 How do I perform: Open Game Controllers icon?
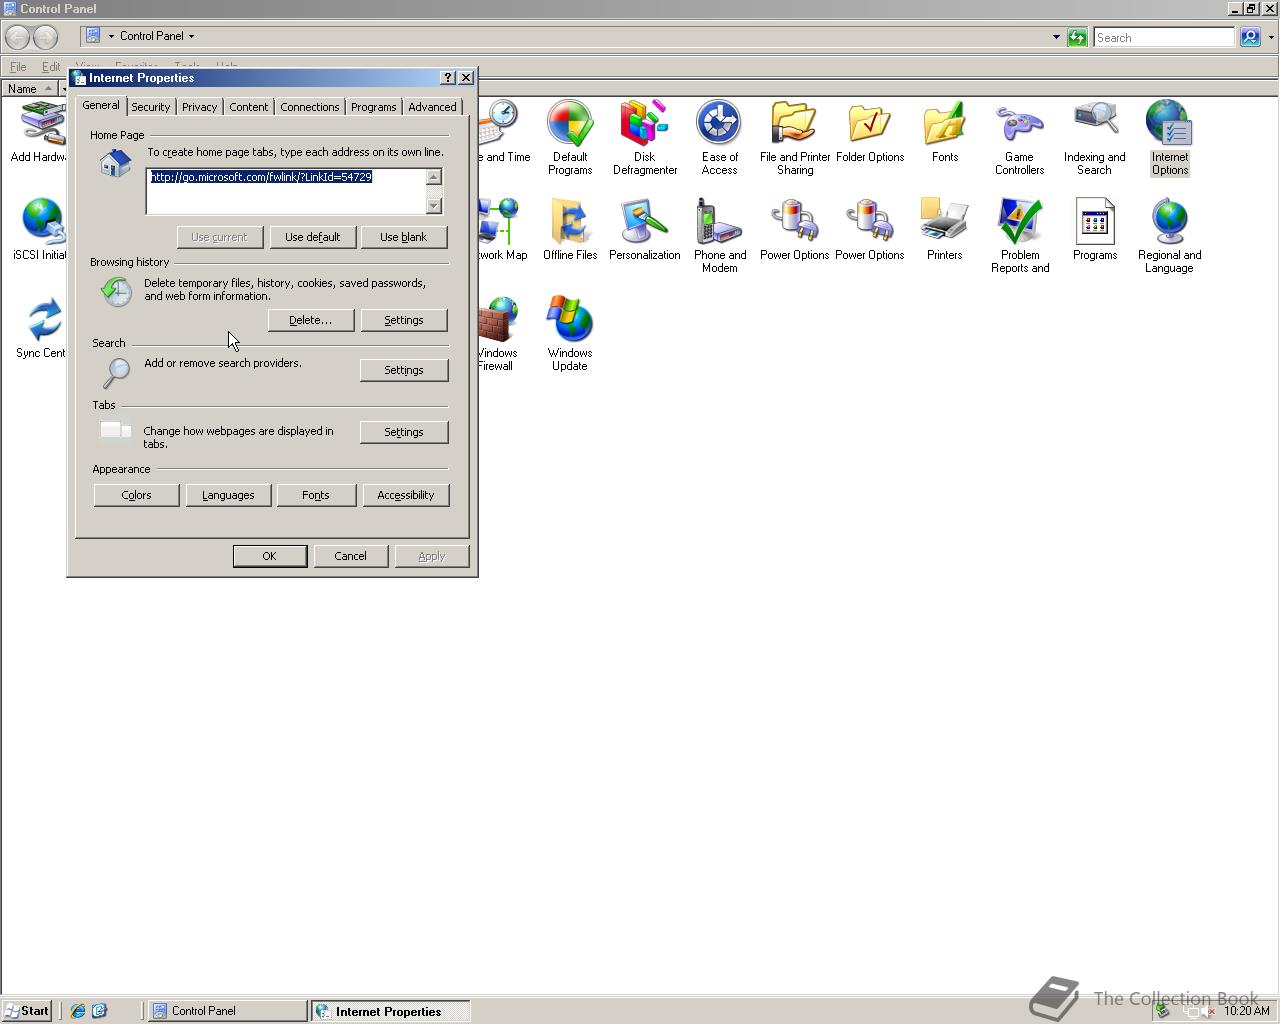click(x=1019, y=137)
